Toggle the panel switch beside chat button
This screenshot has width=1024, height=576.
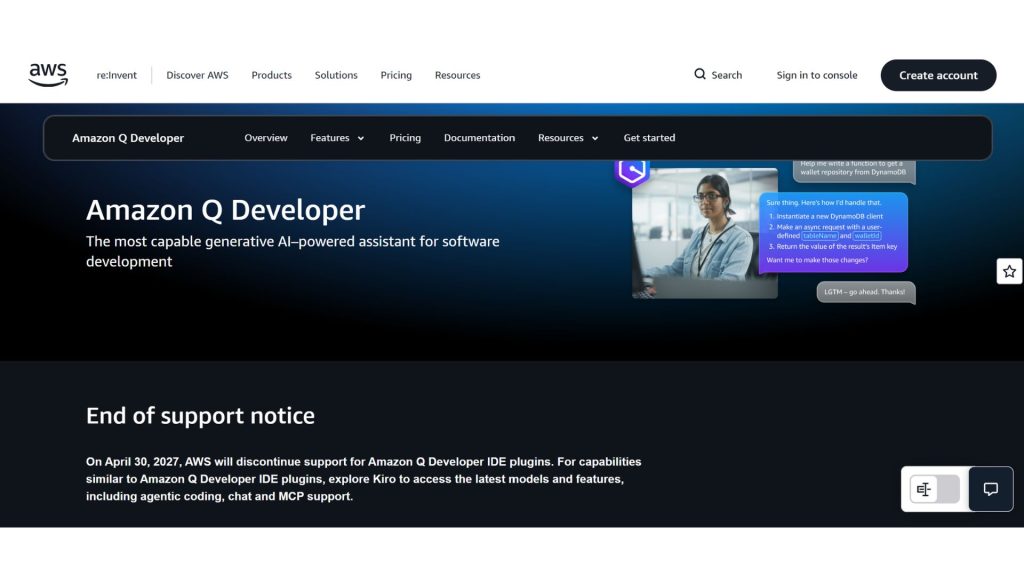935,489
